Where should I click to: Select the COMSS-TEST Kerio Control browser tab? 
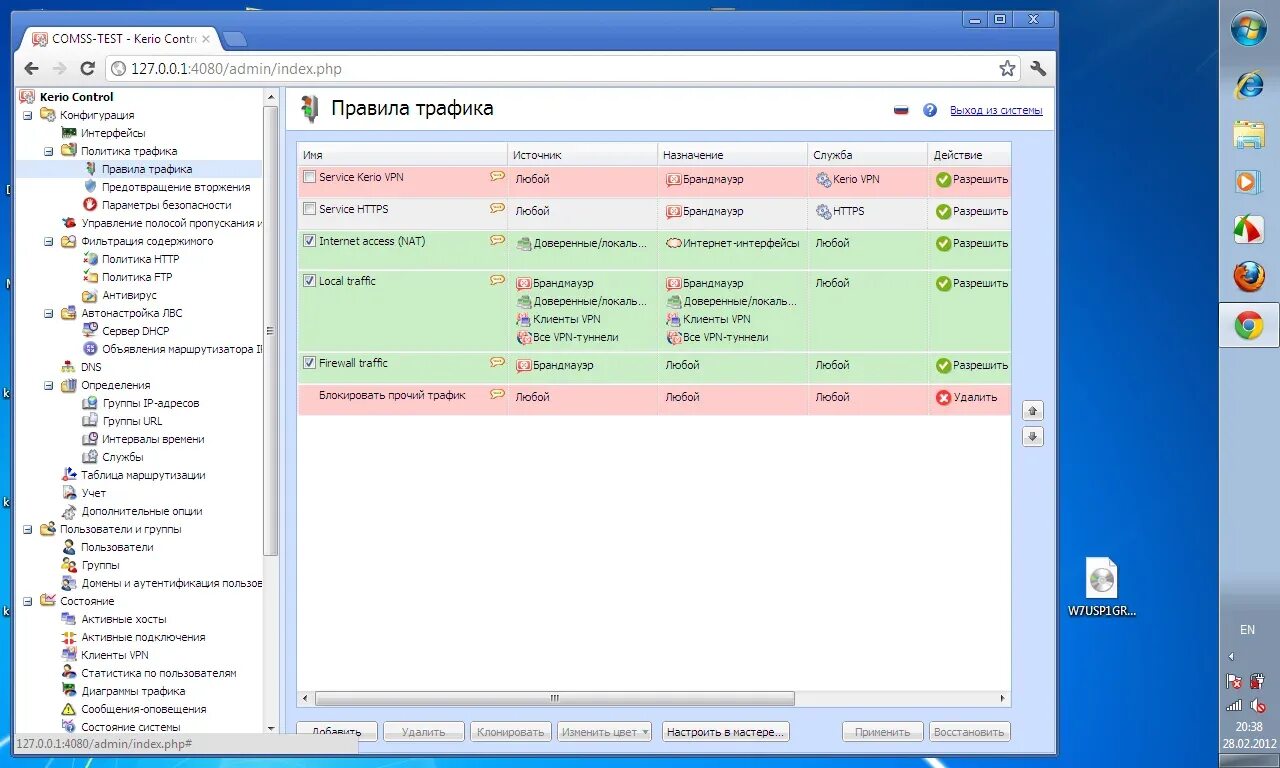tap(122, 39)
